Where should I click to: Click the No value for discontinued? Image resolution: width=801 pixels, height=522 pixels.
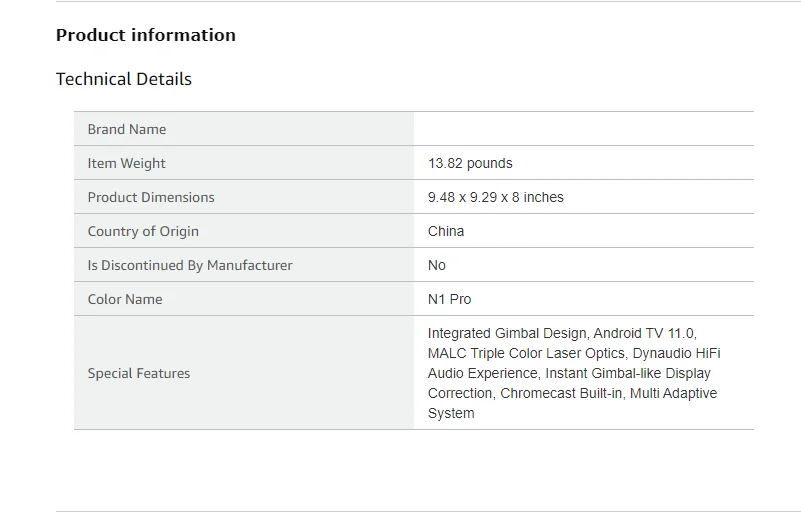point(437,265)
